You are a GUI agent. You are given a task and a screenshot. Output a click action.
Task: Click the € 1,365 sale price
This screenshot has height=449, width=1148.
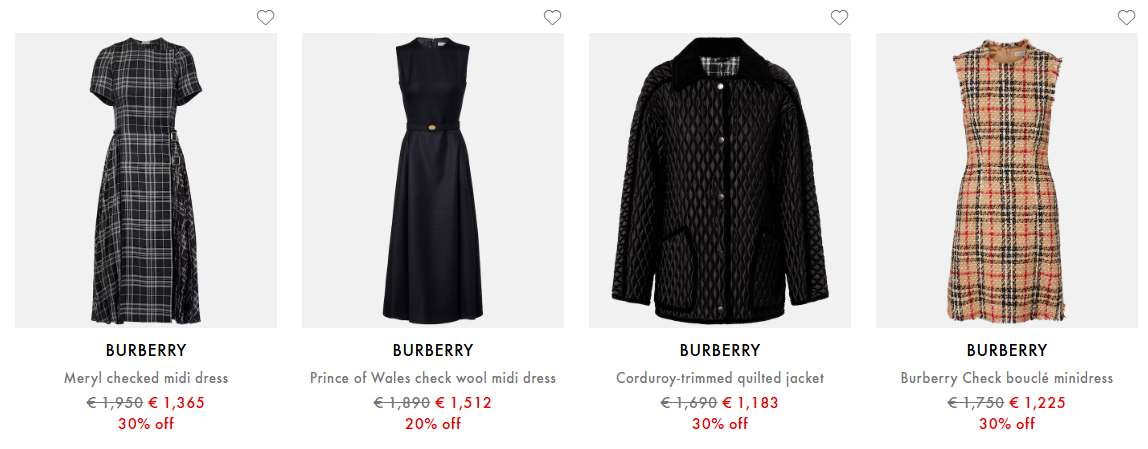point(176,403)
